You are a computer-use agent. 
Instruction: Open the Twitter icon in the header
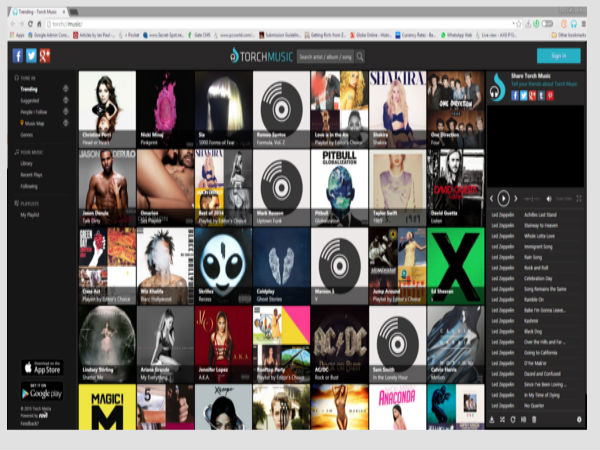click(31, 56)
